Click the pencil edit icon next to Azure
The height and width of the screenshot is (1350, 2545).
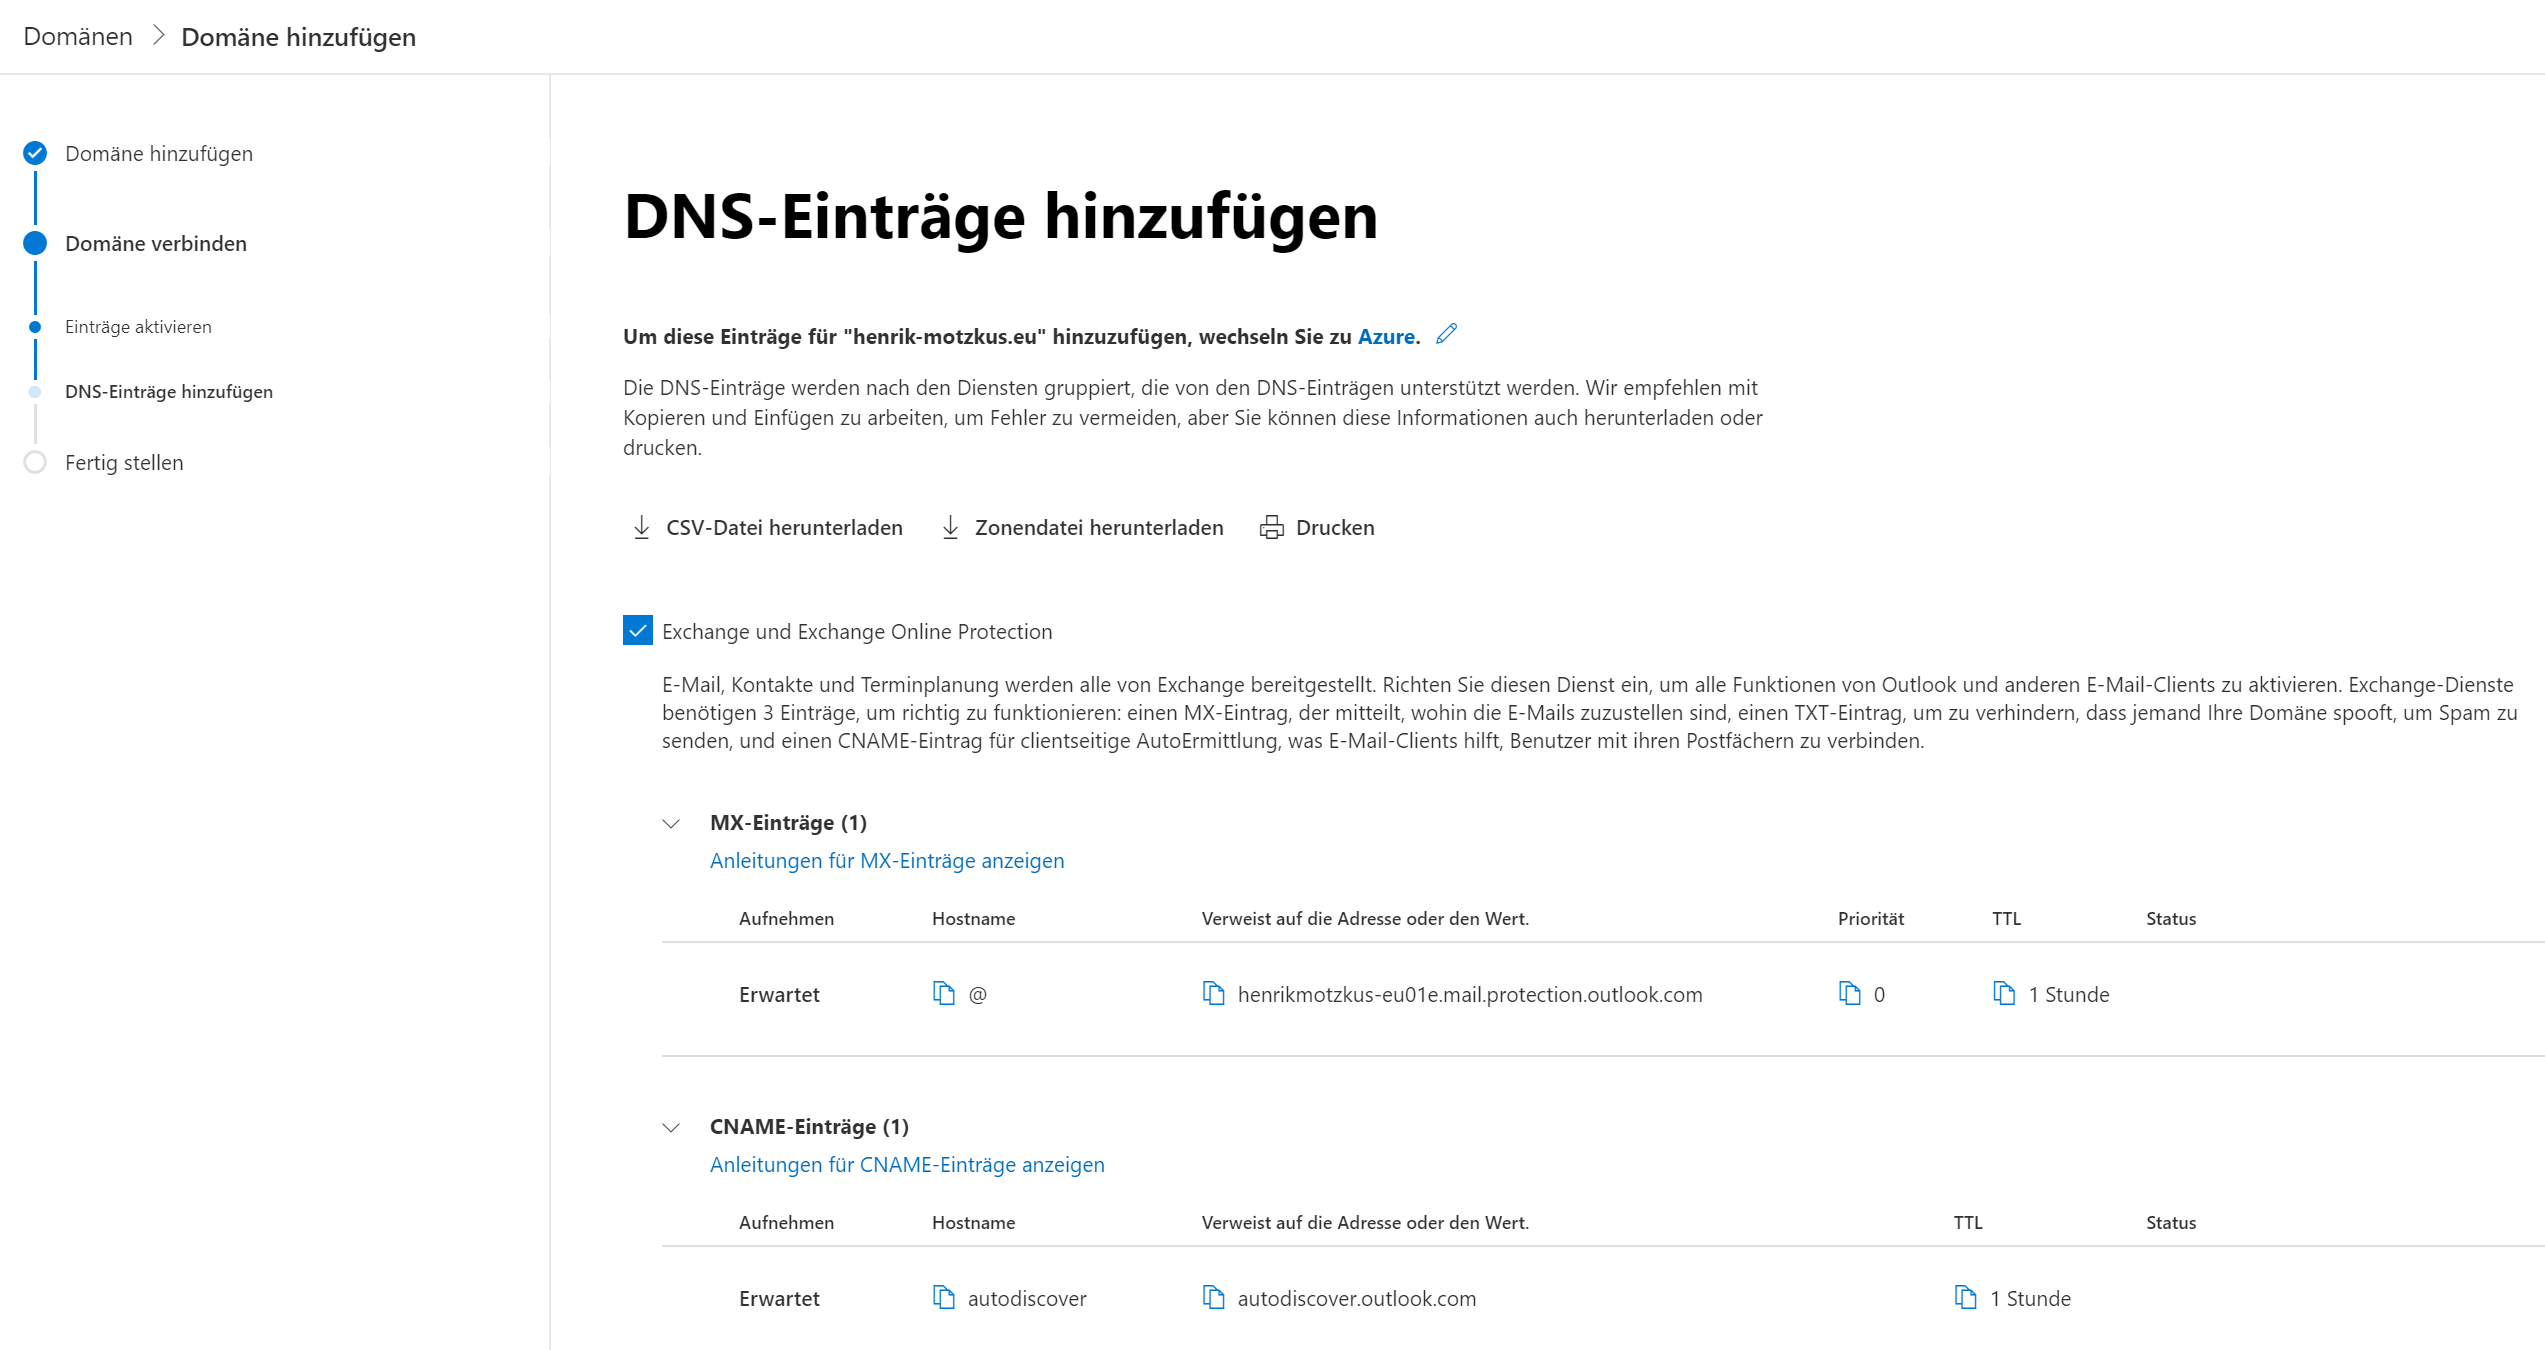point(1446,334)
